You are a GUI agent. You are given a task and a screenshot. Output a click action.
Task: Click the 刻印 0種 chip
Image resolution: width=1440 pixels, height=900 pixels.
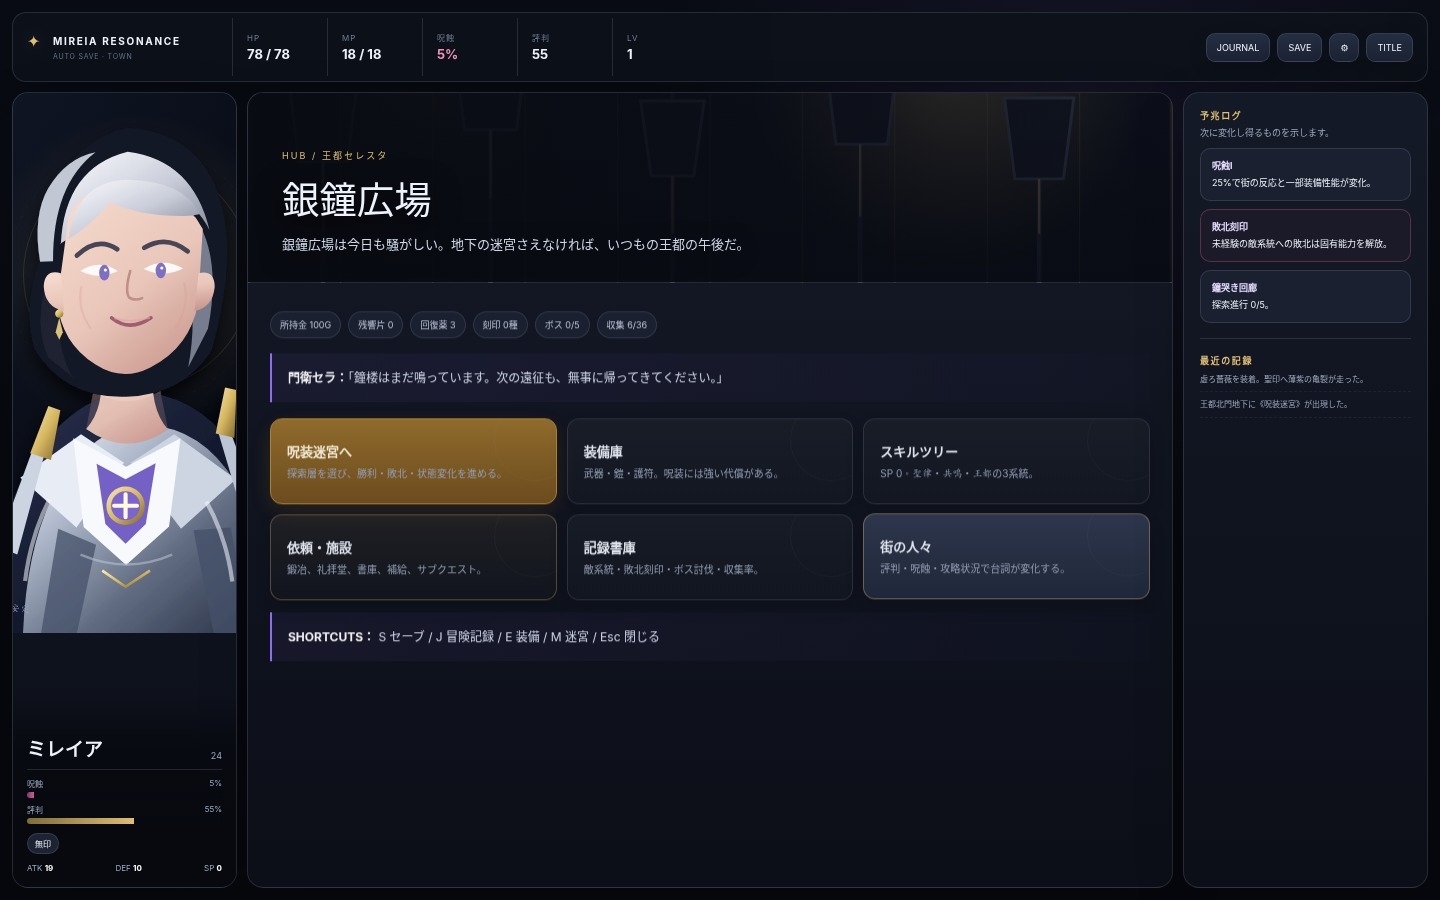(500, 325)
